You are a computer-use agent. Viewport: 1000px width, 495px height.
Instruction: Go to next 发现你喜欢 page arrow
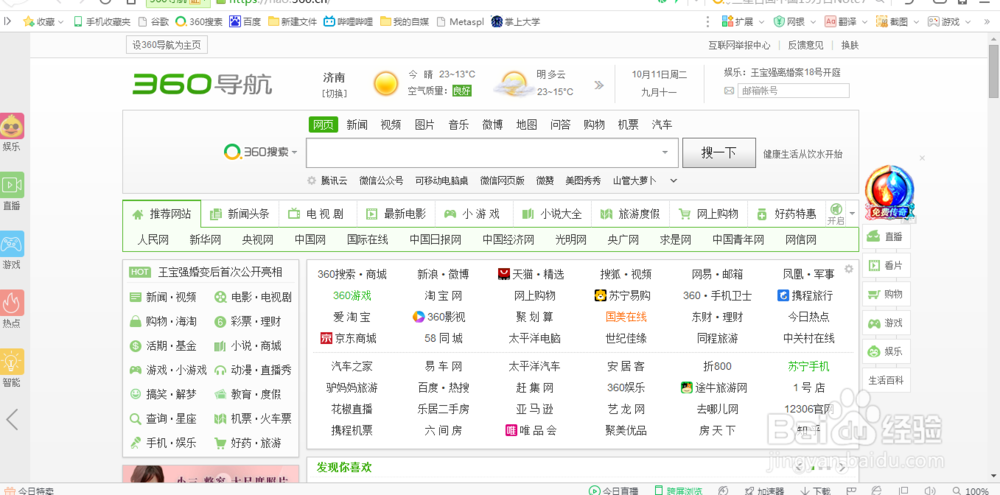[842, 468]
